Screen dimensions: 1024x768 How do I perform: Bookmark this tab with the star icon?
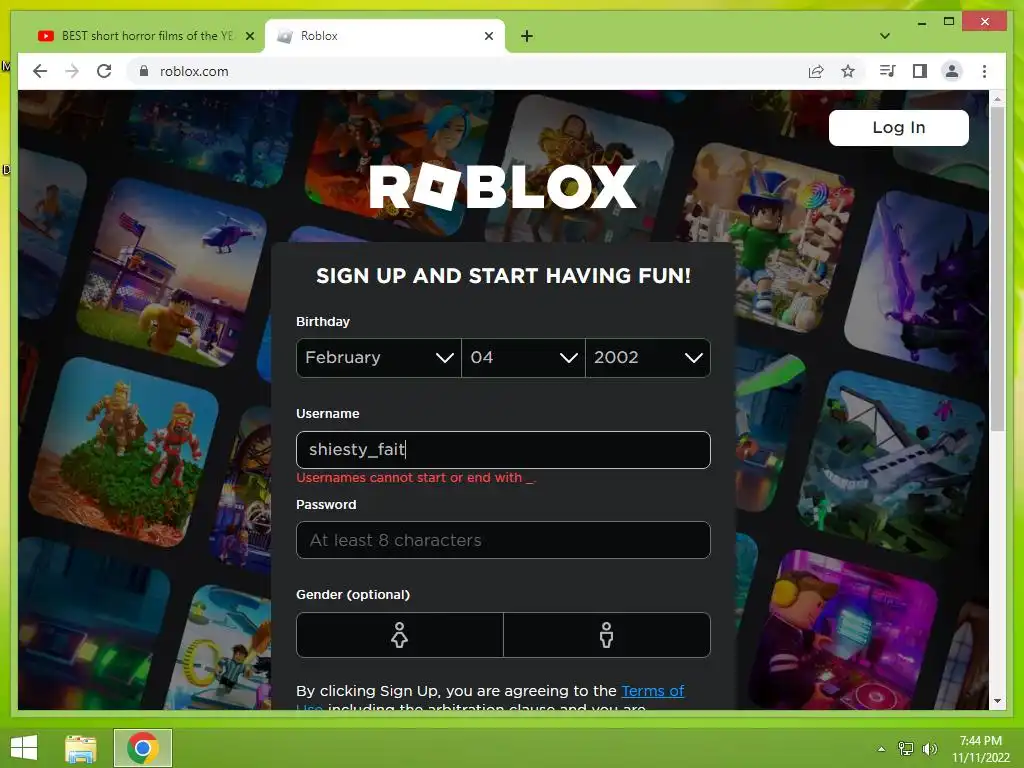(x=848, y=71)
